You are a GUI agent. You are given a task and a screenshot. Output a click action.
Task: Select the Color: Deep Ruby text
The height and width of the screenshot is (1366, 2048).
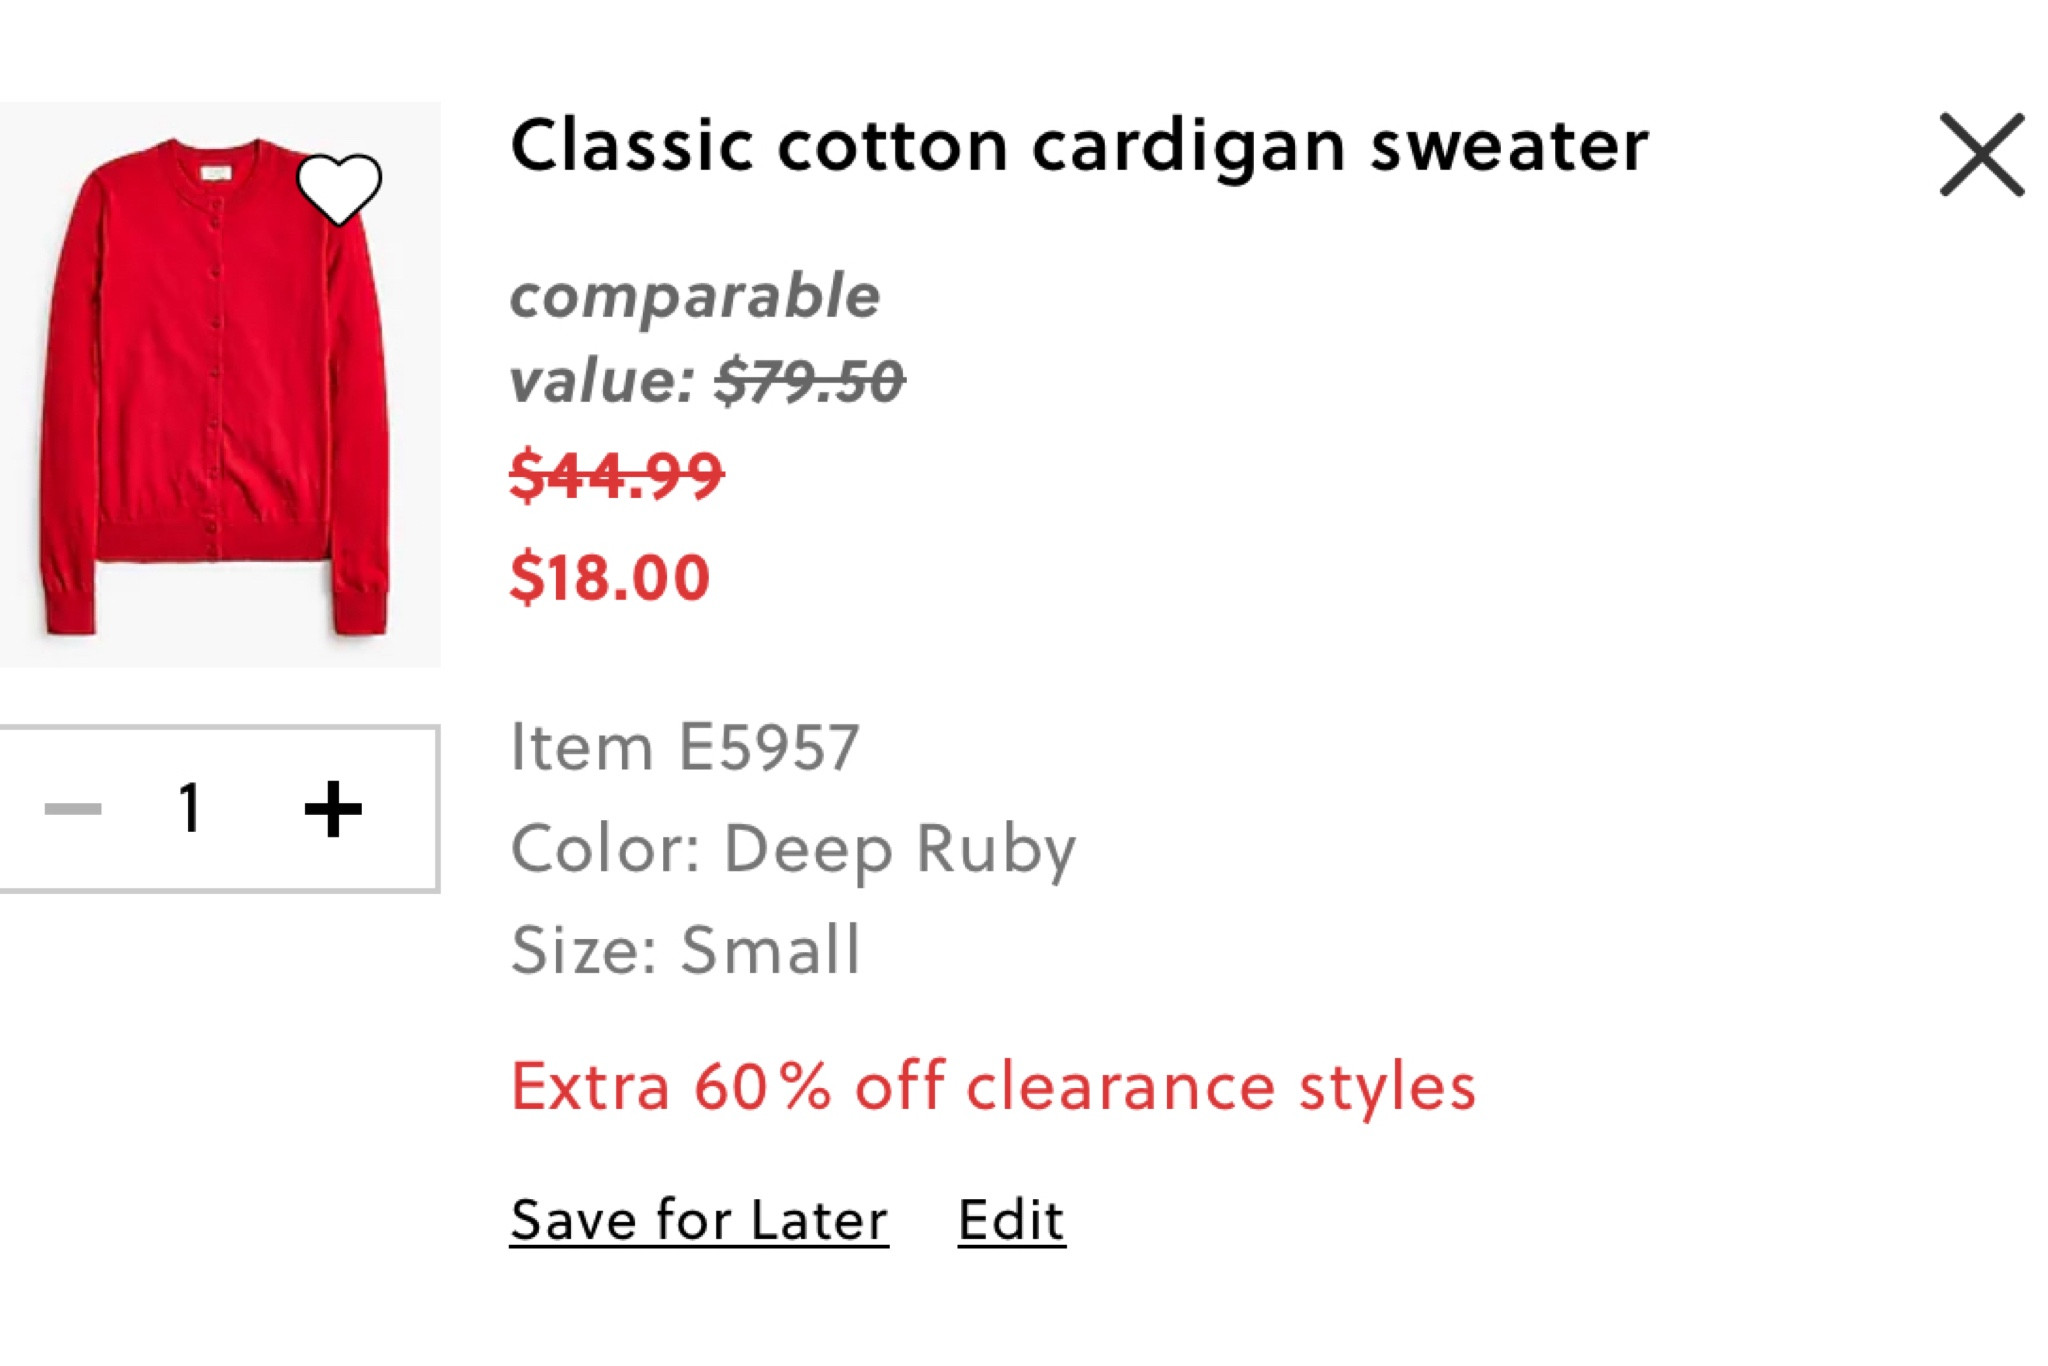[x=792, y=846]
